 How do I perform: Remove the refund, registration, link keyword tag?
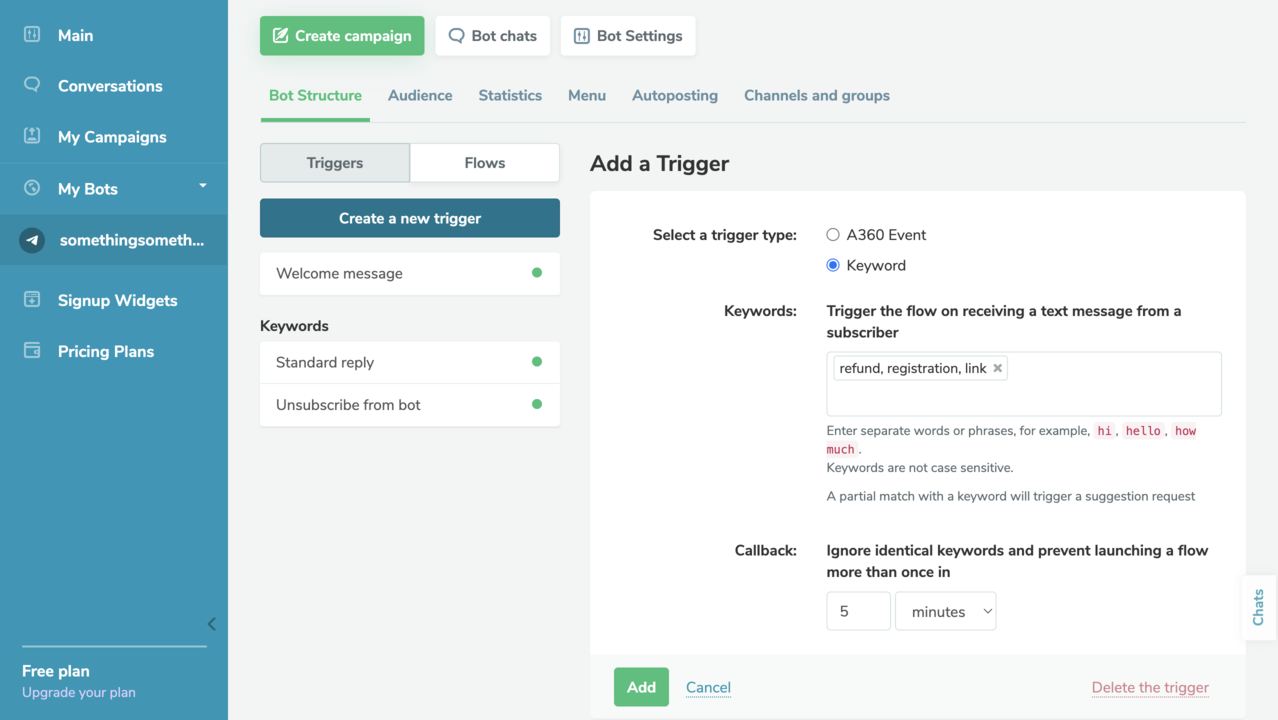[997, 368]
